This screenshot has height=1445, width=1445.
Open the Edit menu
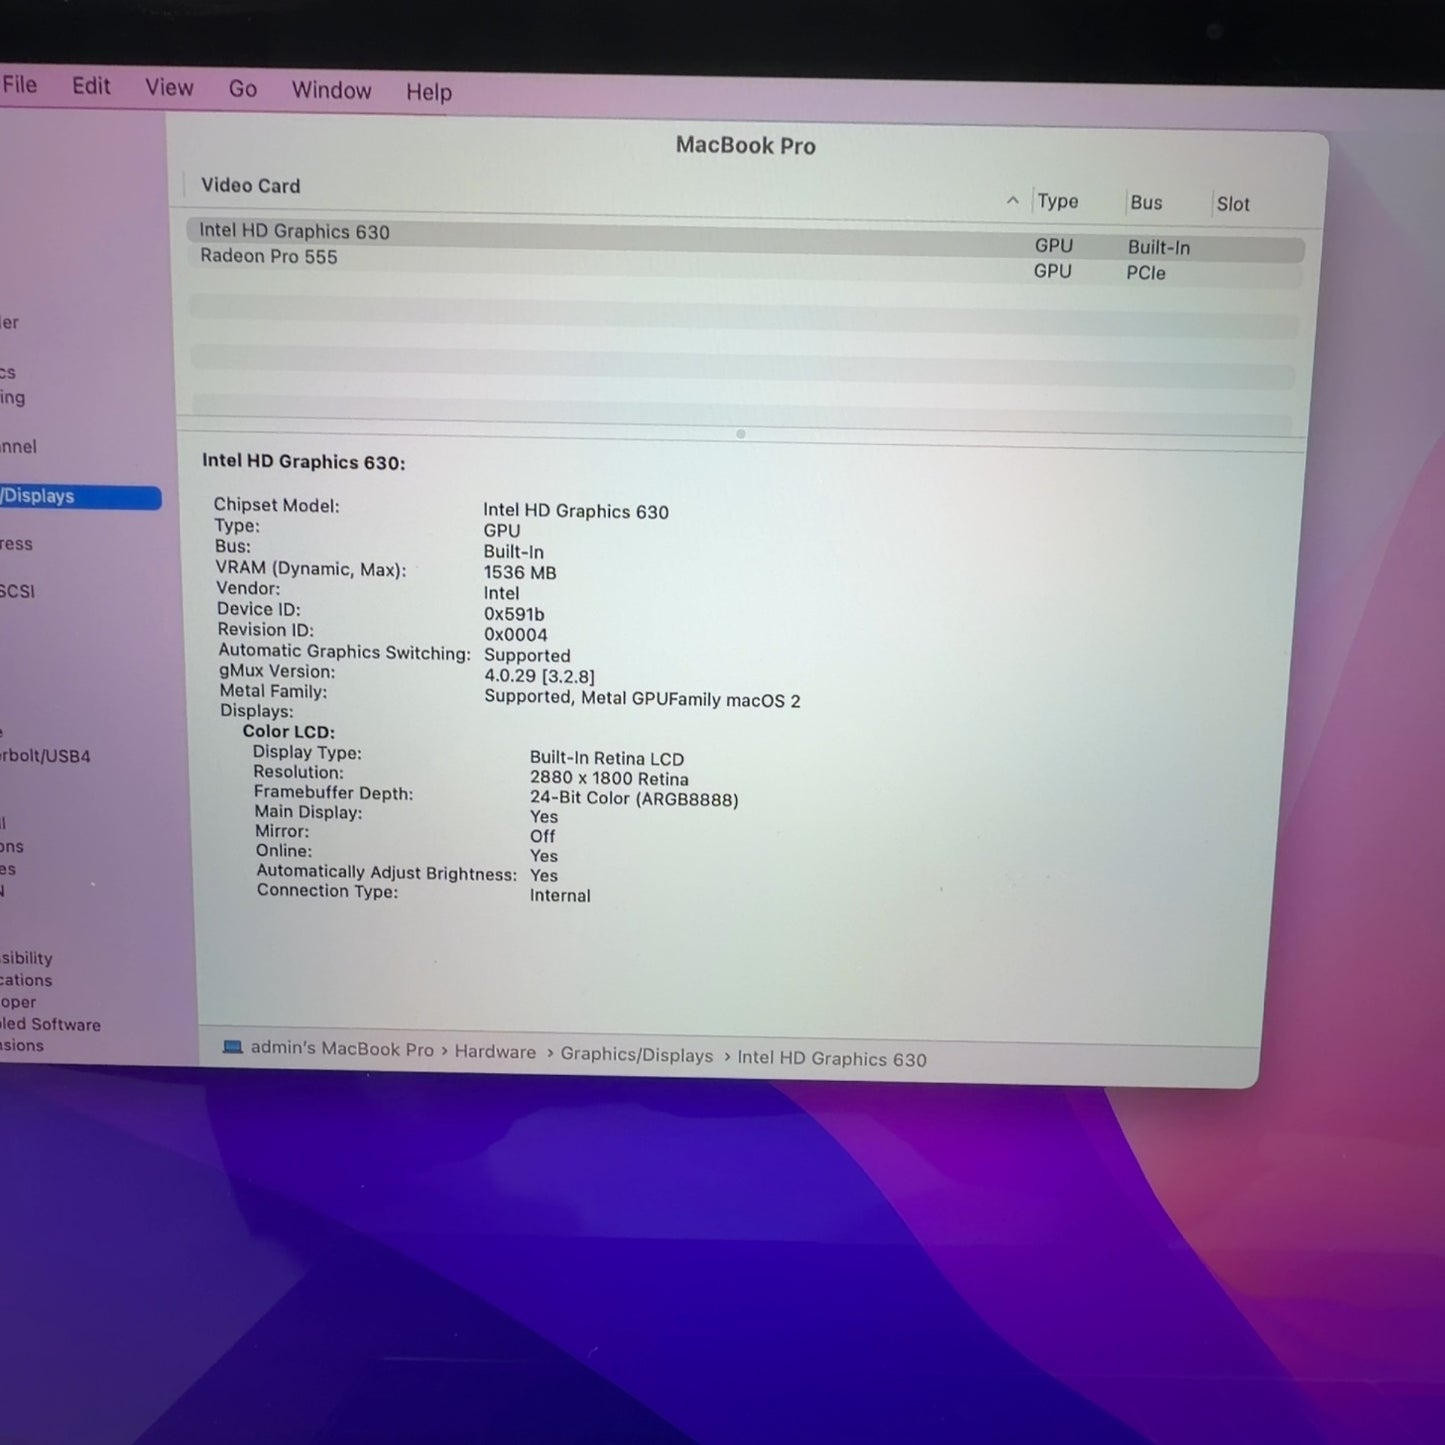click(x=91, y=86)
